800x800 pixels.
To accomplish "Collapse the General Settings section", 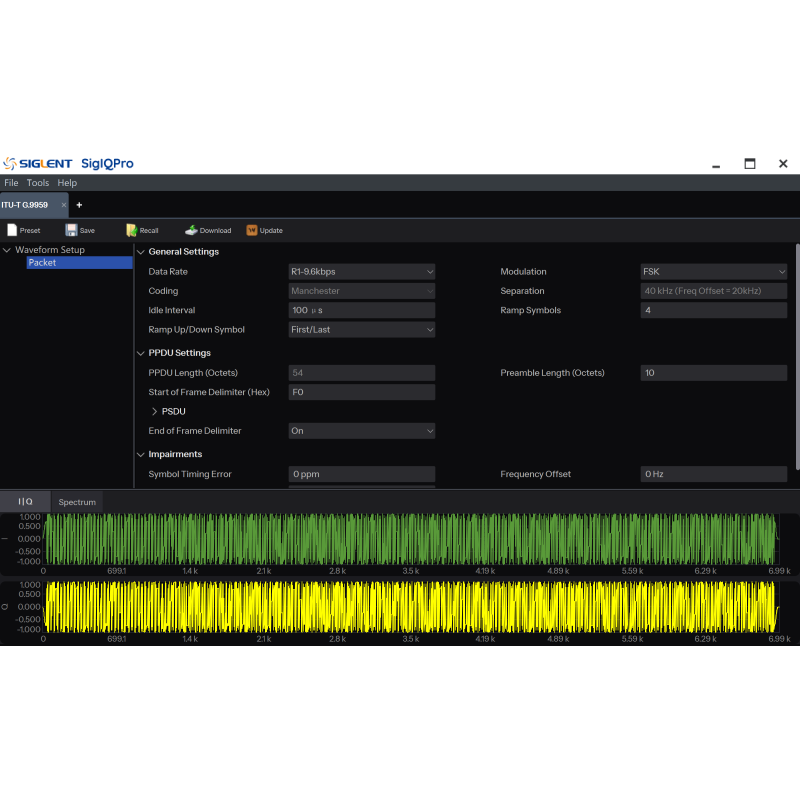I will pyautogui.click(x=141, y=252).
